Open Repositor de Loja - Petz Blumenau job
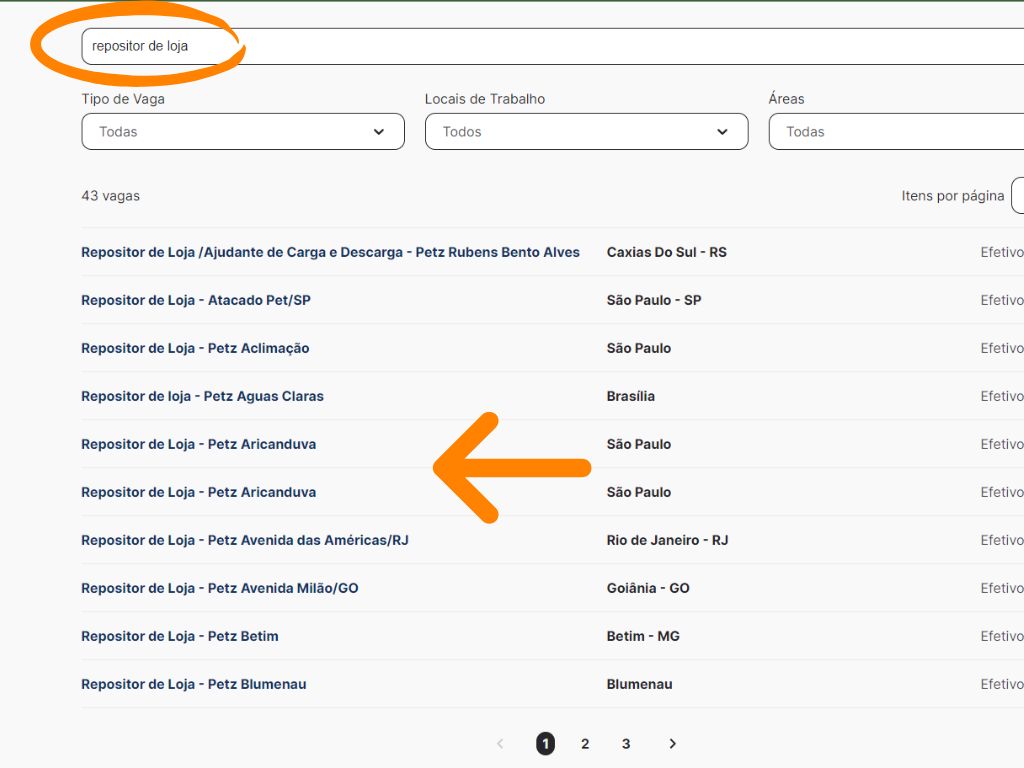The height and width of the screenshot is (768, 1024). click(x=194, y=684)
